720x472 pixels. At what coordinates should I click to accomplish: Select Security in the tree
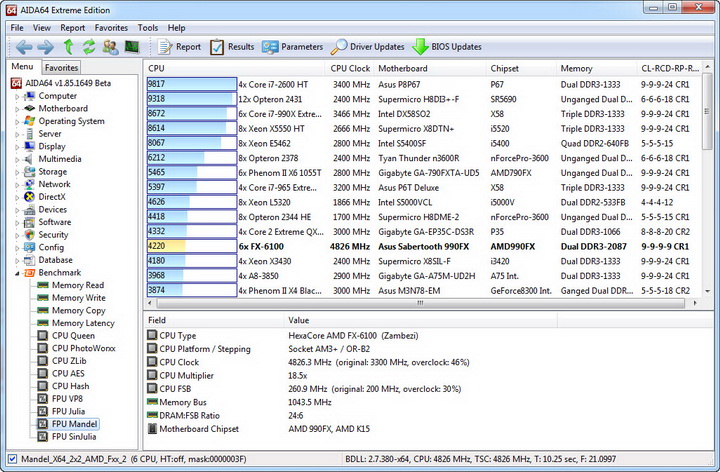pyautogui.click(x=53, y=235)
